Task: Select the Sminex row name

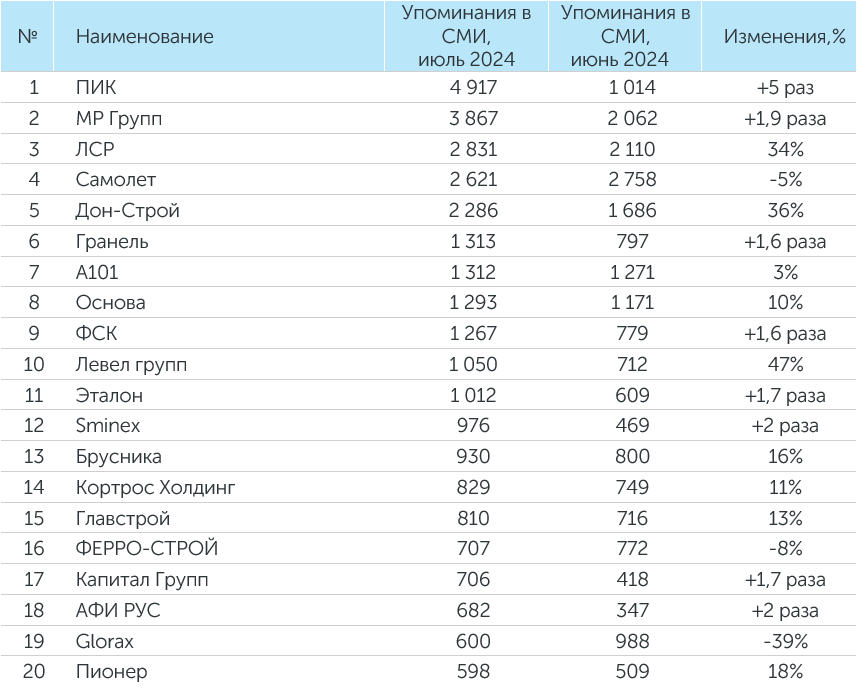Action: 108,425
